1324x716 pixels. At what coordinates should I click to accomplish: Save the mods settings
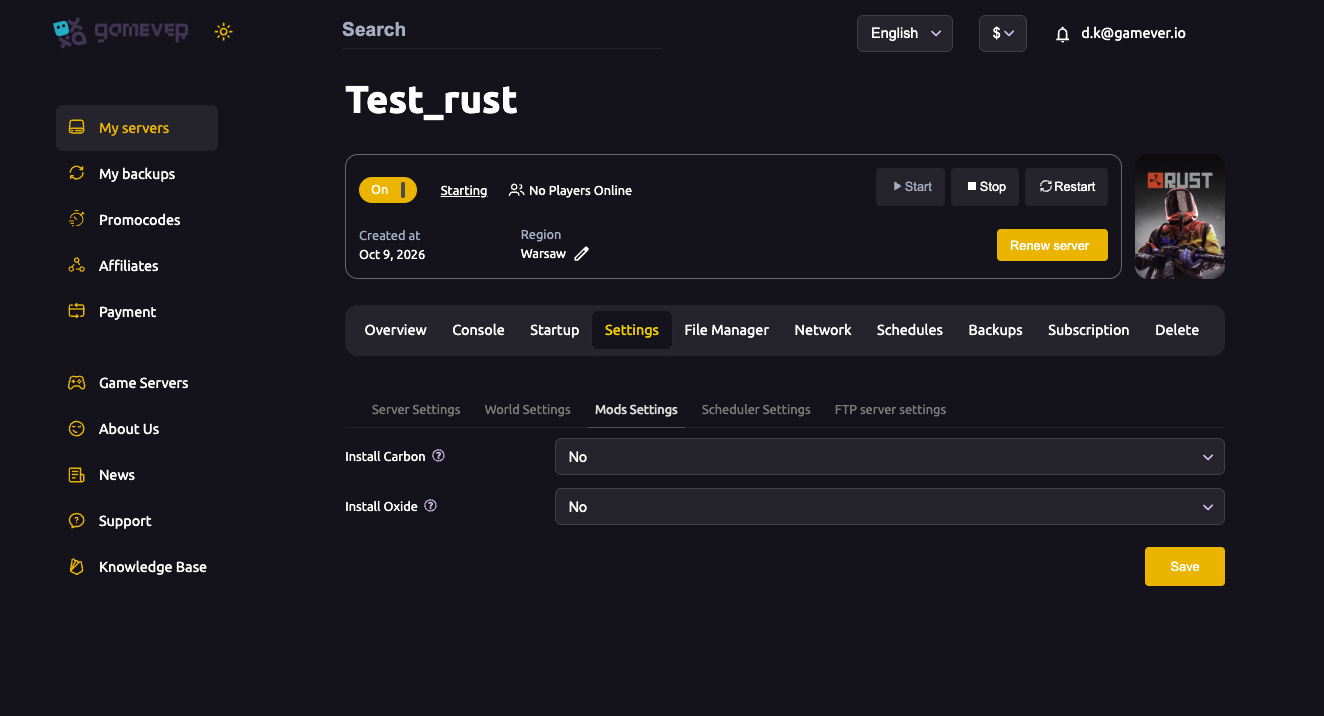click(1185, 566)
